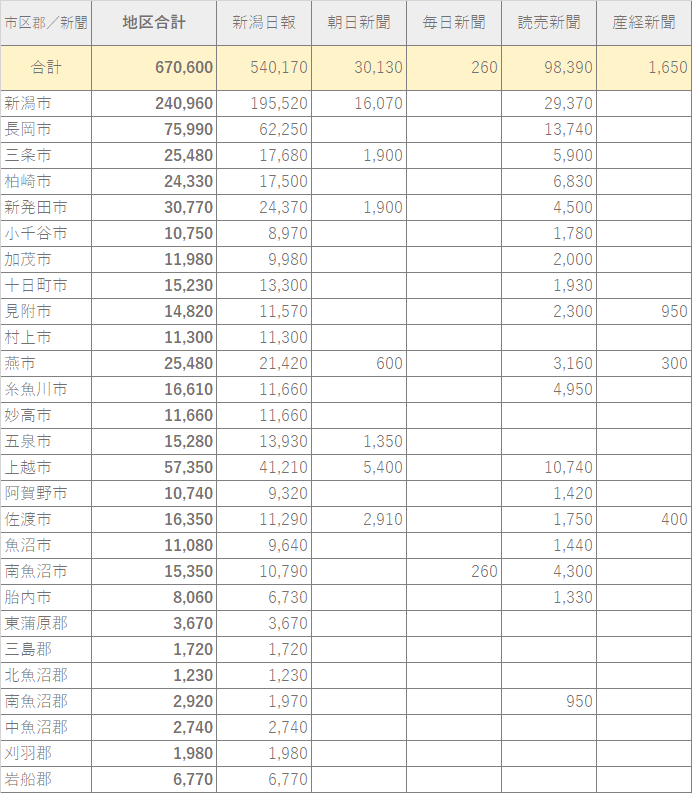Click the value 13,740
692x793 pixels.
click(x=568, y=129)
